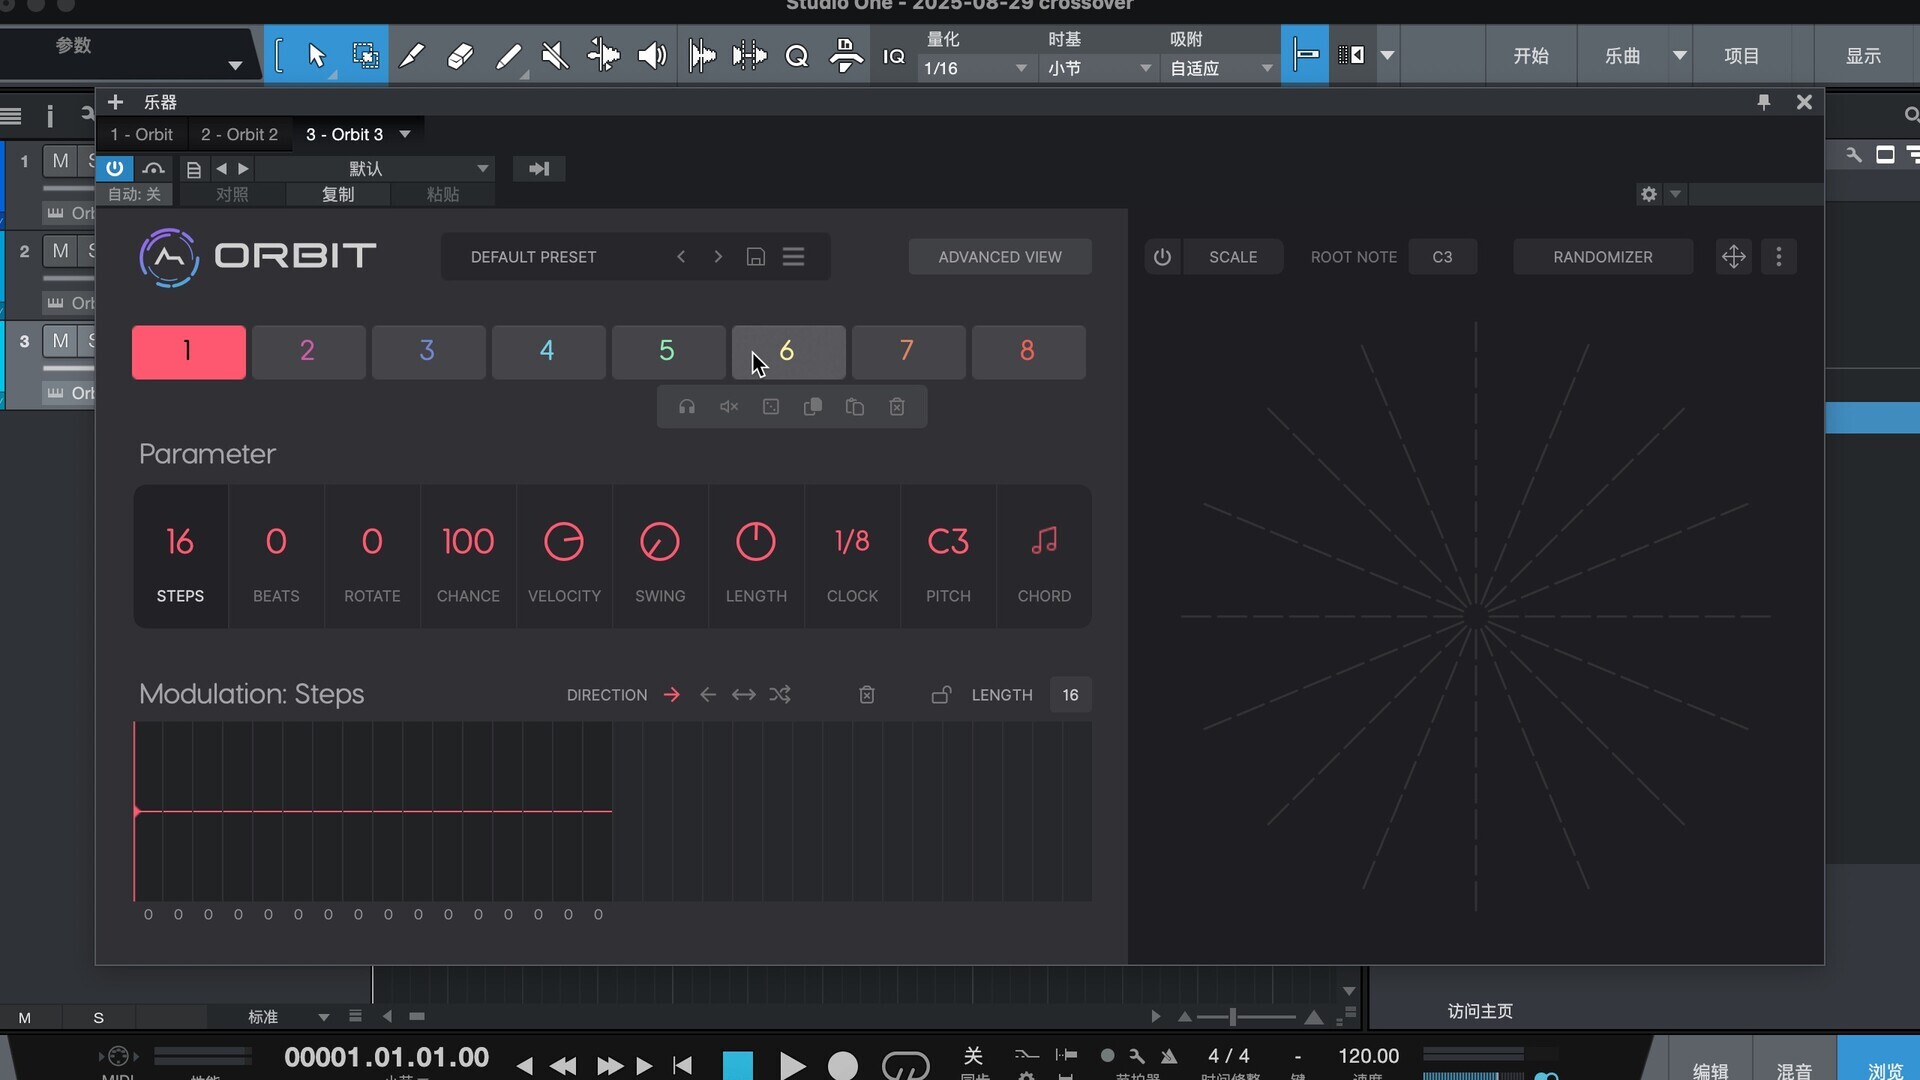The image size is (1920, 1080).
Task: Open Orbit preset list menu icon
Action: click(x=794, y=257)
